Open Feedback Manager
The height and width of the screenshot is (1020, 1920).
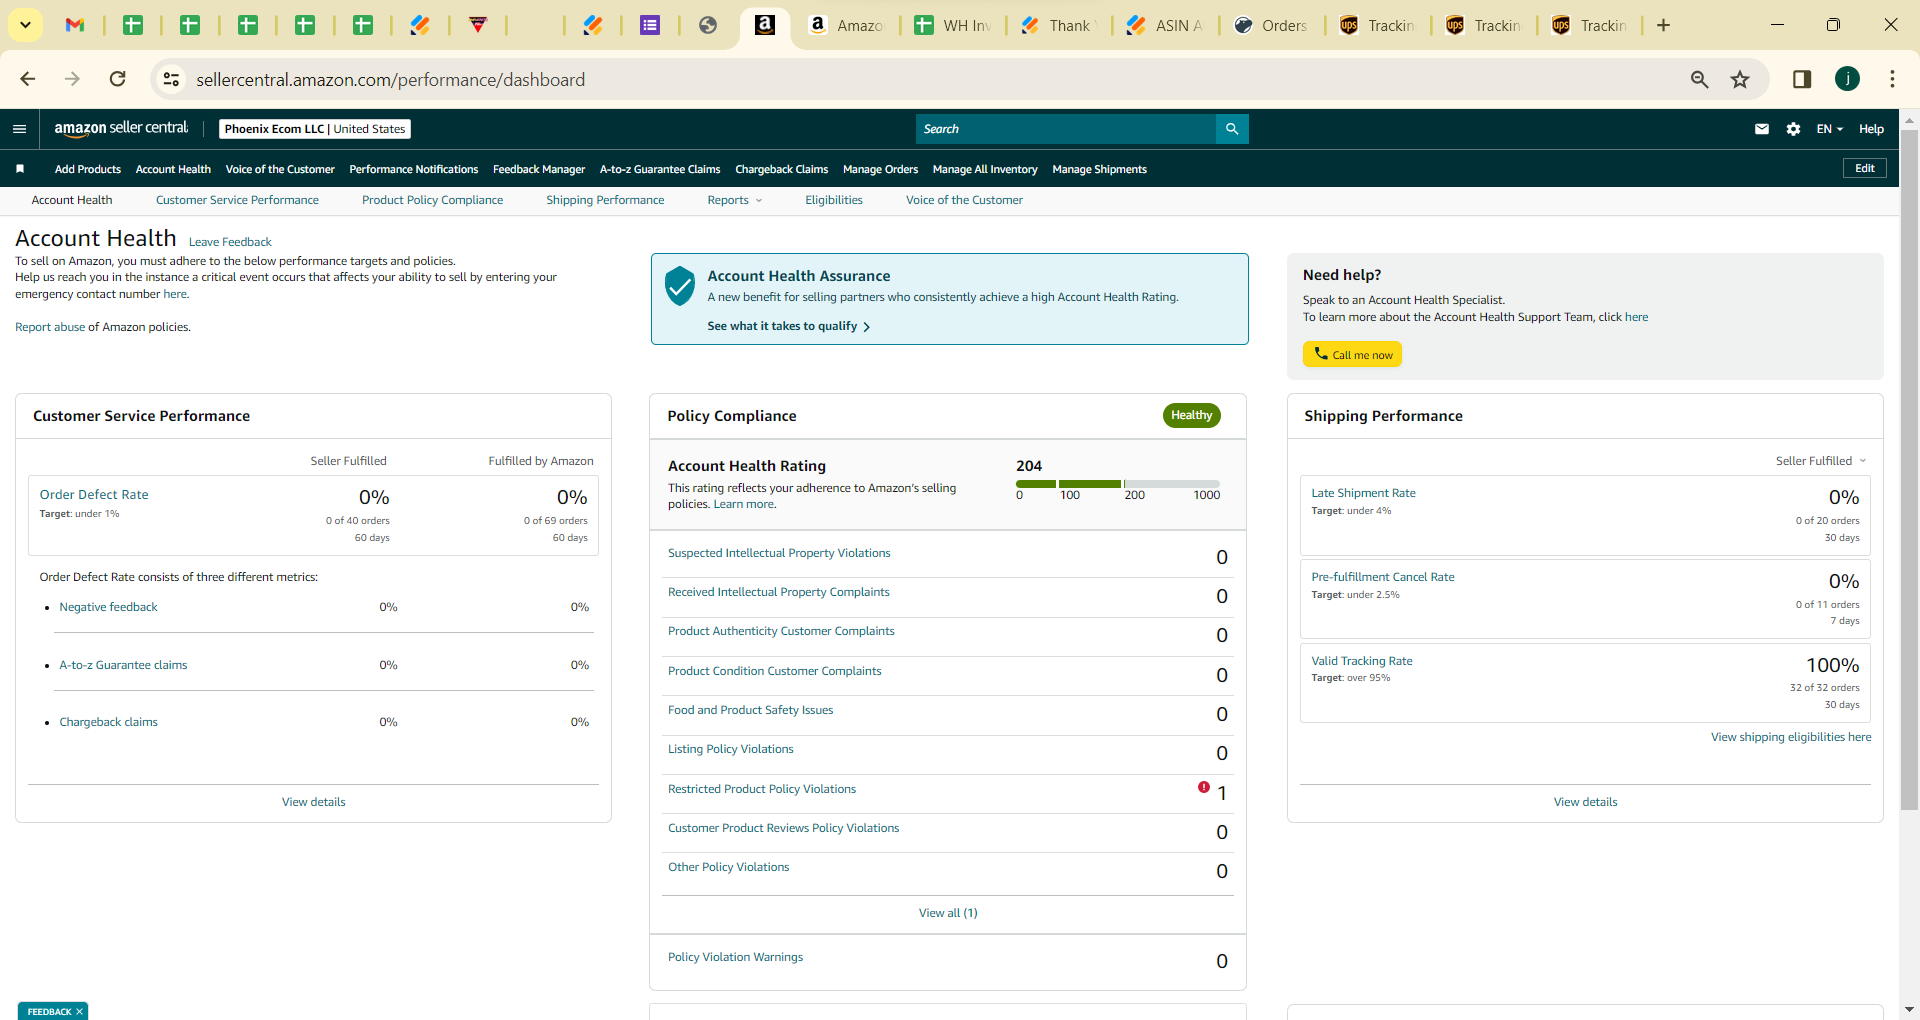(x=539, y=169)
